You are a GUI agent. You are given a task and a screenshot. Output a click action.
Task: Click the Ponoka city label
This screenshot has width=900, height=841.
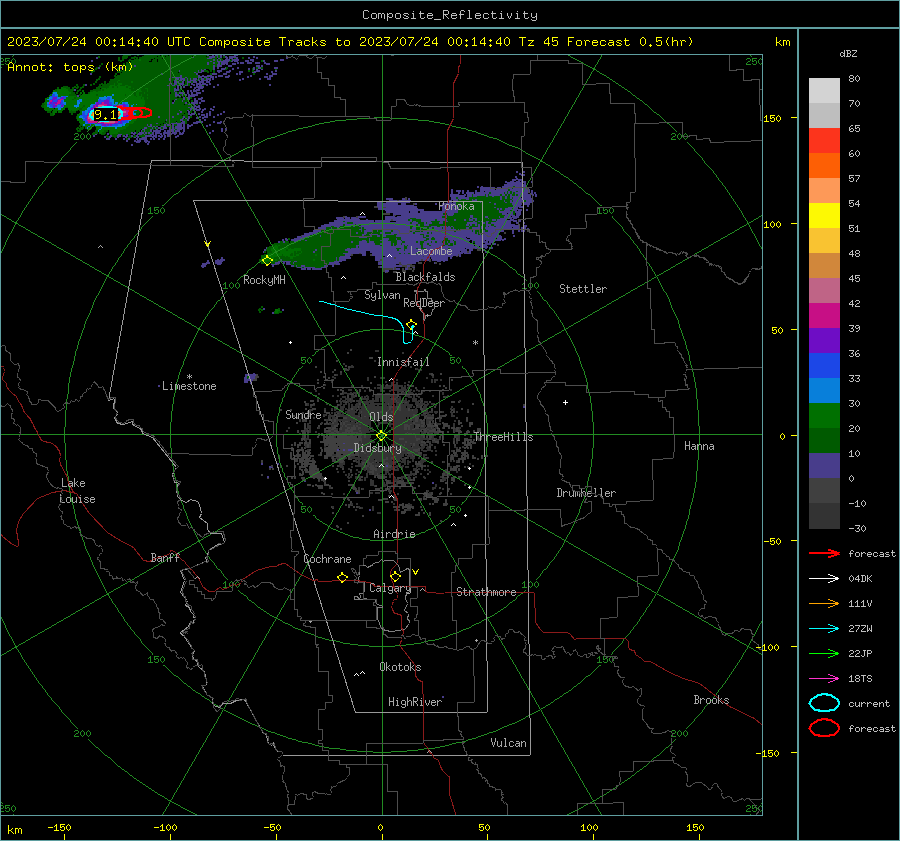coord(456,206)
